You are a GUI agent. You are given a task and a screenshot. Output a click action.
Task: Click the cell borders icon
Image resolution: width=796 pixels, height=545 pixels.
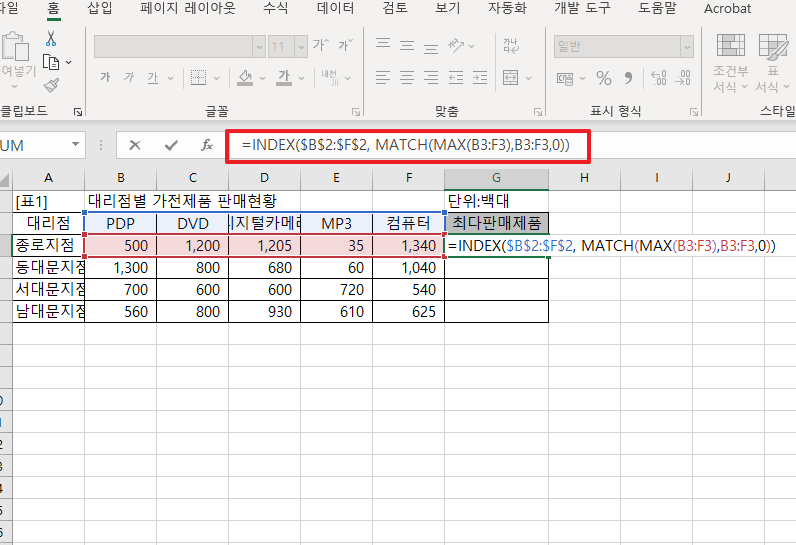[x=198, y=78]
